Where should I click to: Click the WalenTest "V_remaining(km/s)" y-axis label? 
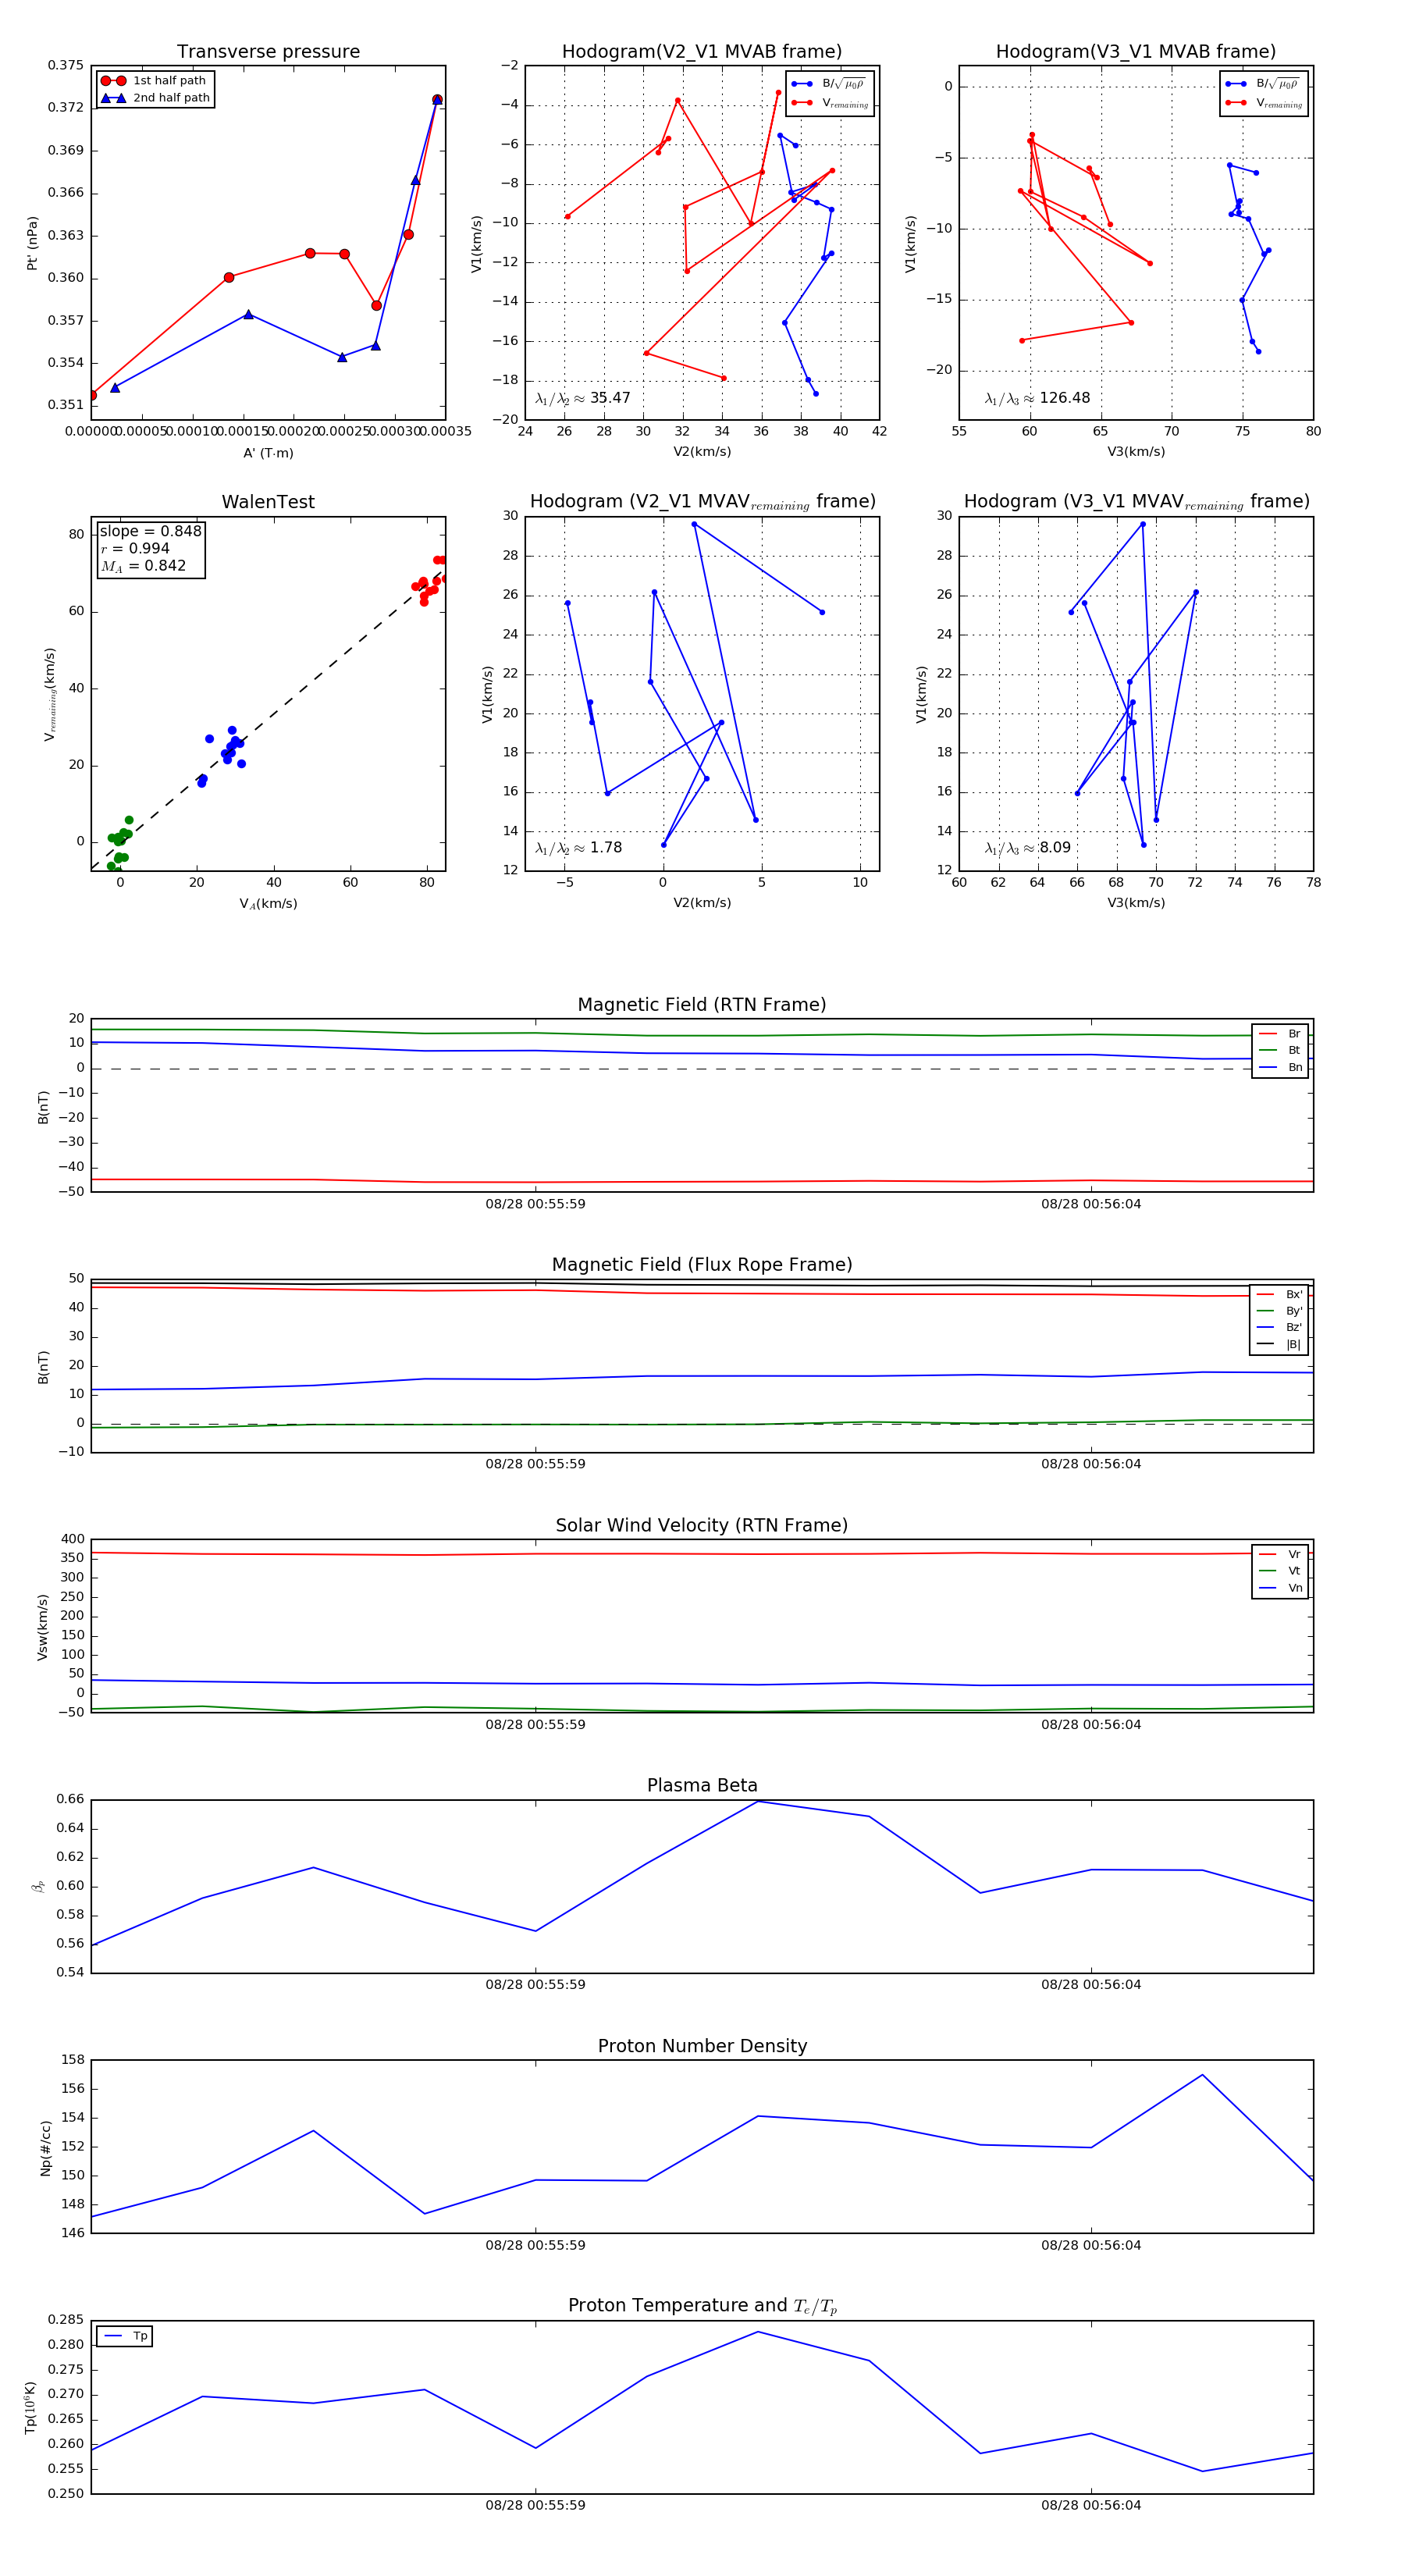[50, 694]
